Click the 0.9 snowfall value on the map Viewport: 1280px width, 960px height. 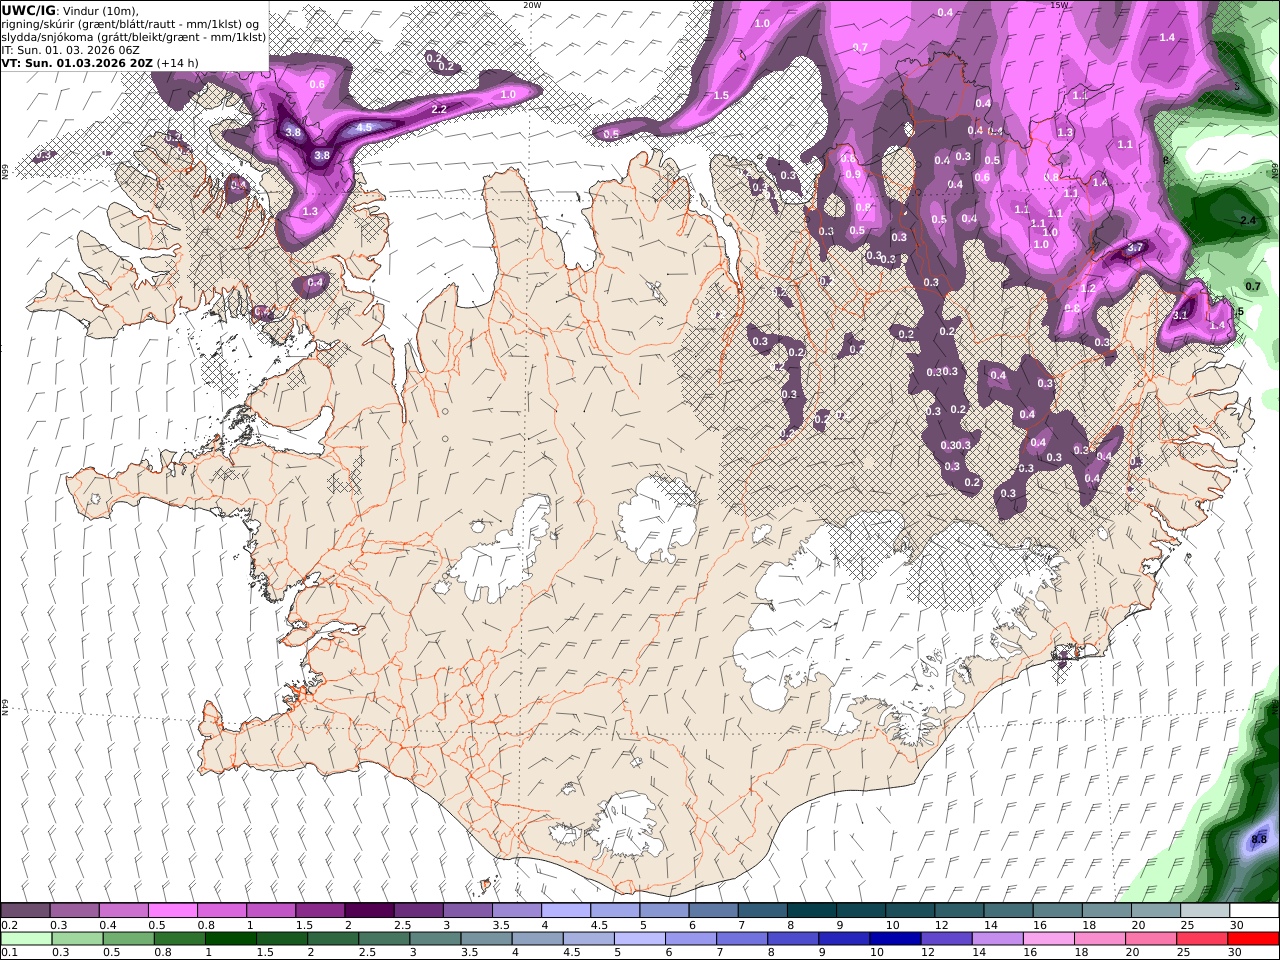click(x=853, y=174)
